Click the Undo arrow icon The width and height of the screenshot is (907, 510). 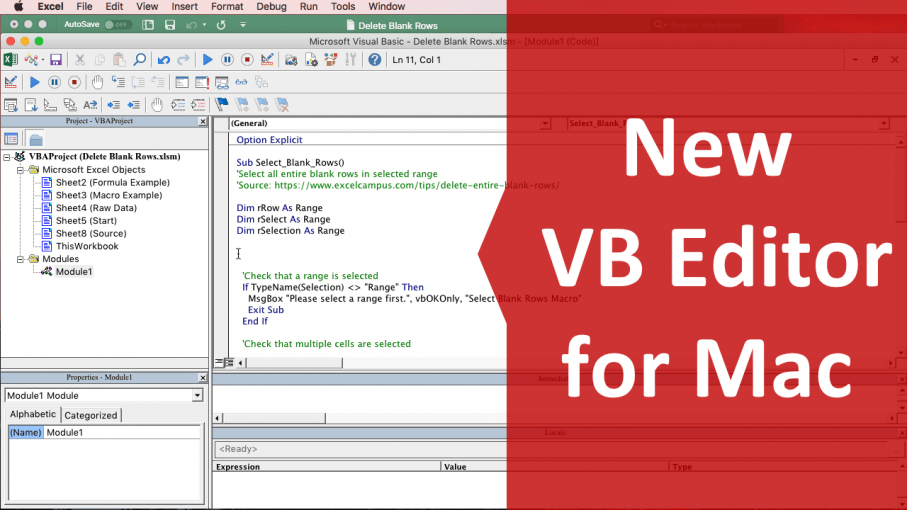(x=164, y=60)
